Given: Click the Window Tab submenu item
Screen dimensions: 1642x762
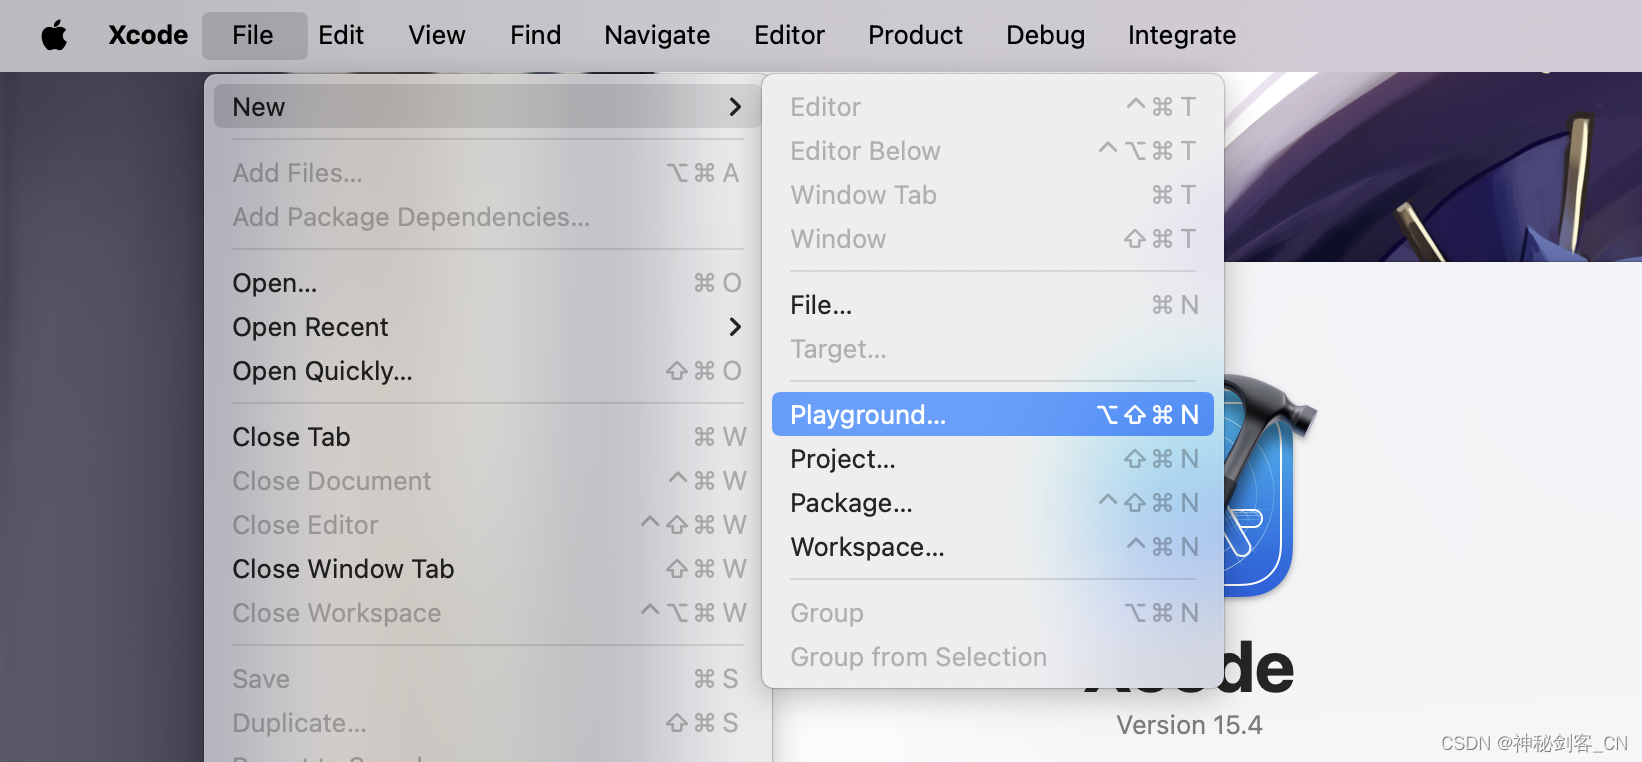Looking at the screenshot, I should (993, 195).
